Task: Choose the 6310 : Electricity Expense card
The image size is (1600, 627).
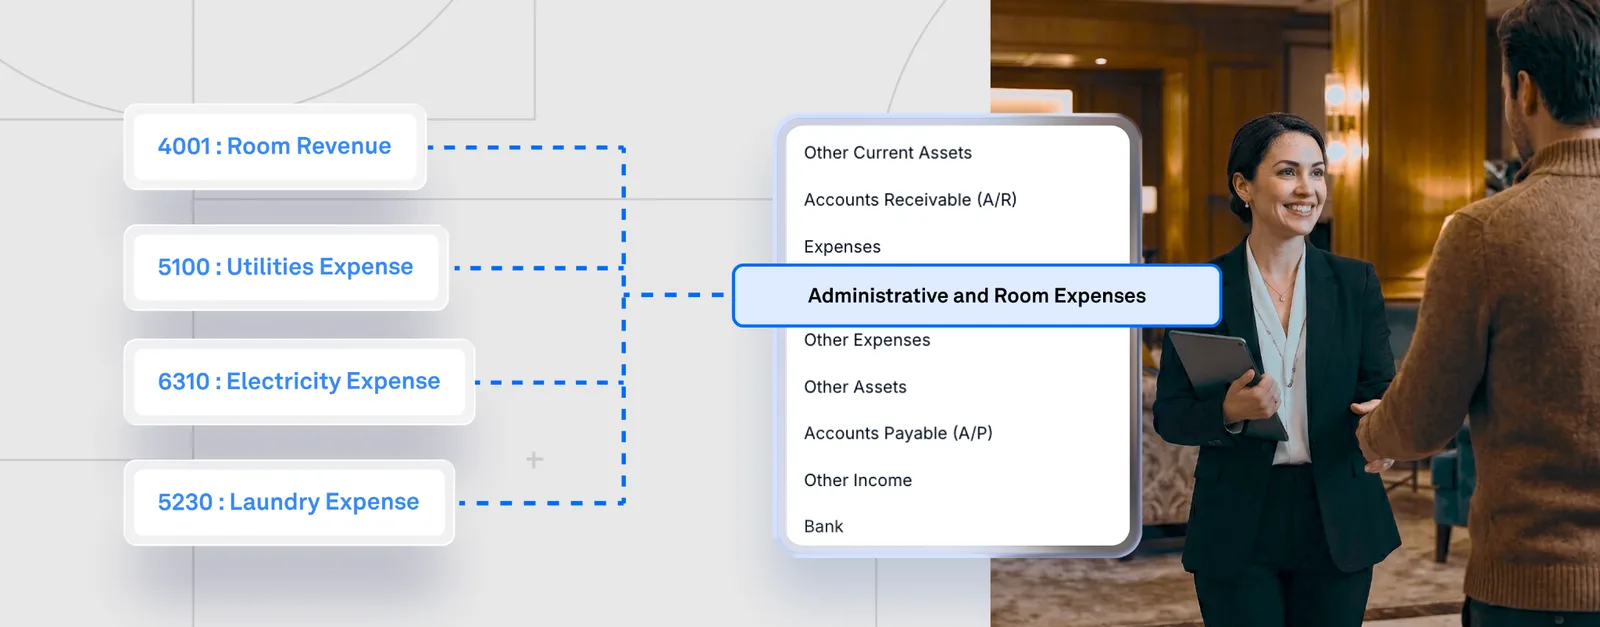Action: coord(299,382)
